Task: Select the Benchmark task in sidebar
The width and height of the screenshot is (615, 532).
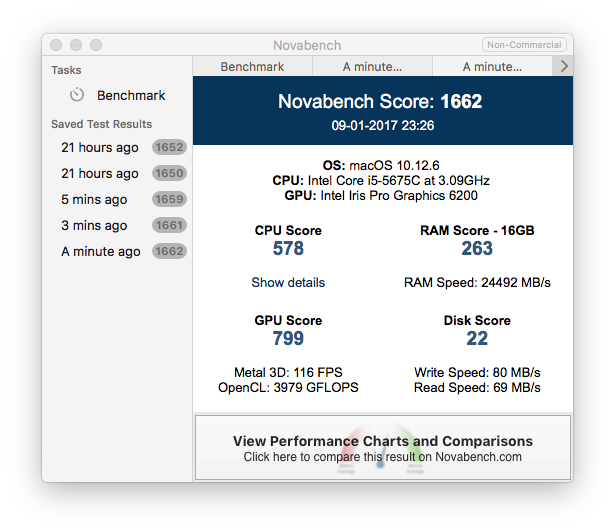Action: point(117,95)
